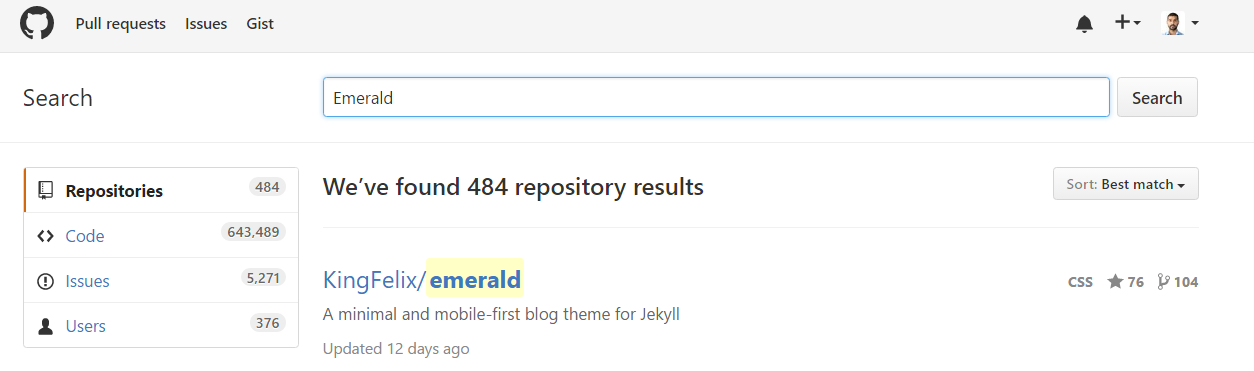This screenshot has height=371, width=1254.
Task: Open the plus create-new menu
Action: pyautogui.click(x=1128, y=22)
